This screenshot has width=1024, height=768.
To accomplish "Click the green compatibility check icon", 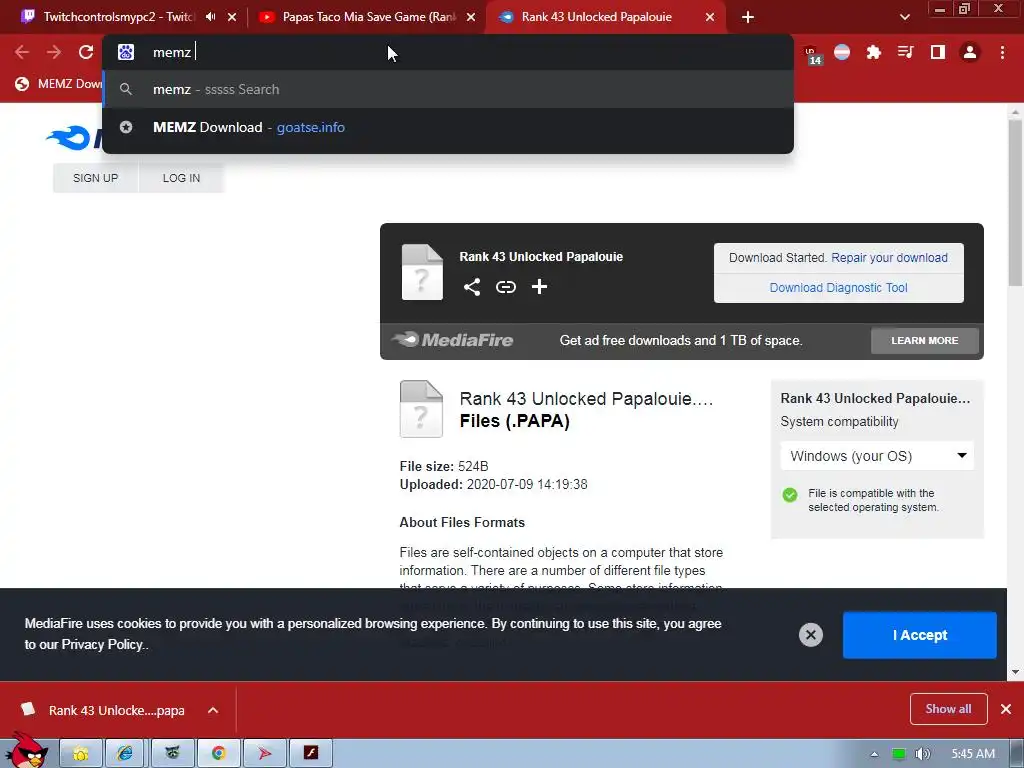I will pos(790,494).
